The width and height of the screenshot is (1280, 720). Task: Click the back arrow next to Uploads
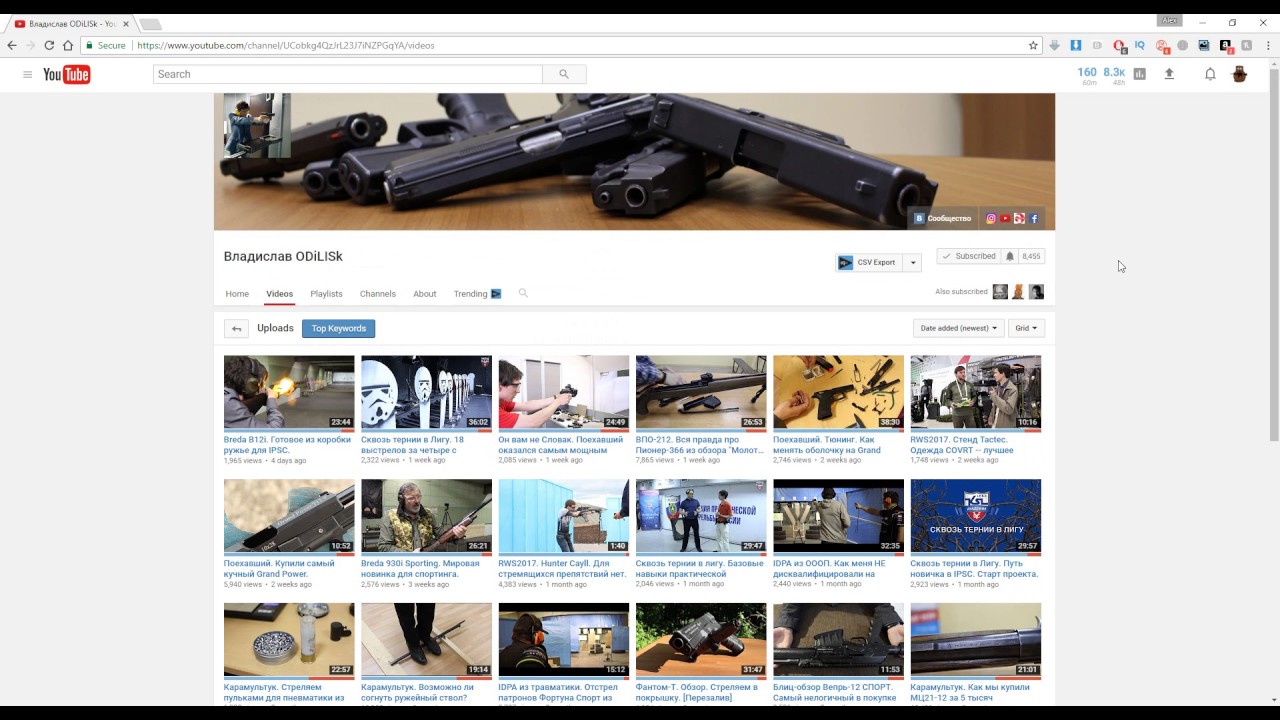pyautogui.click(x=236, y=328)
